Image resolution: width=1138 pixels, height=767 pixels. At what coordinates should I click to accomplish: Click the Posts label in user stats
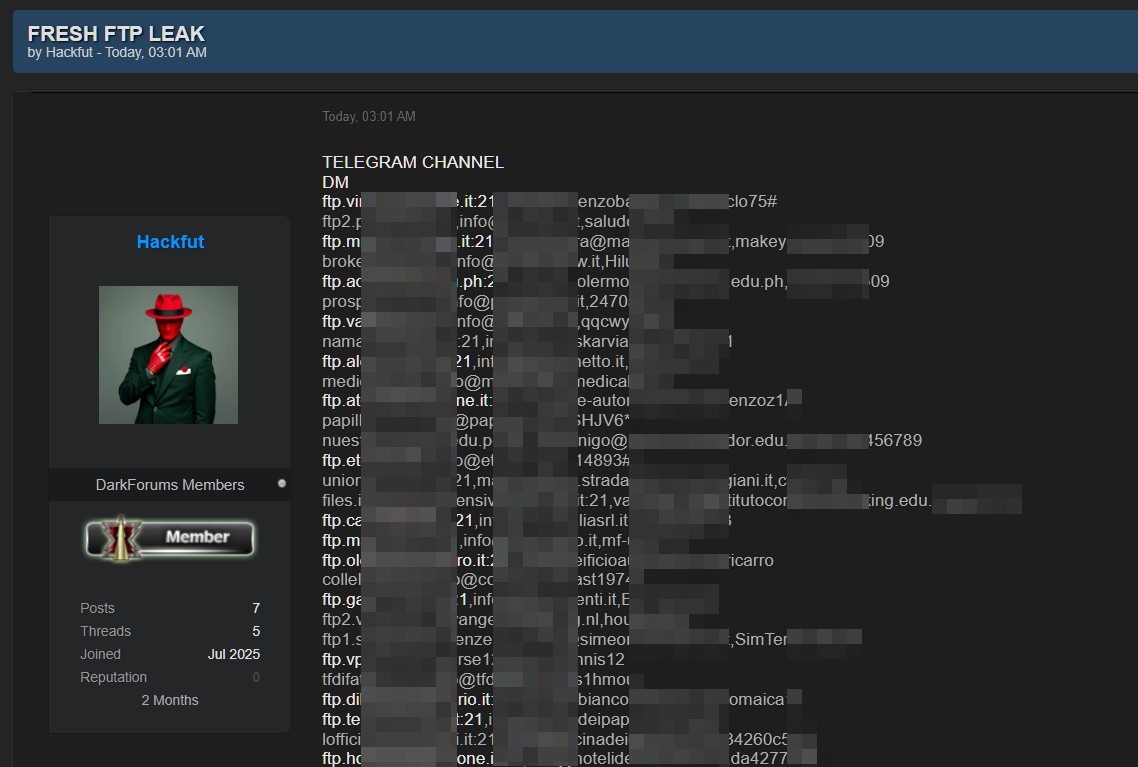[x=97, y=608]
